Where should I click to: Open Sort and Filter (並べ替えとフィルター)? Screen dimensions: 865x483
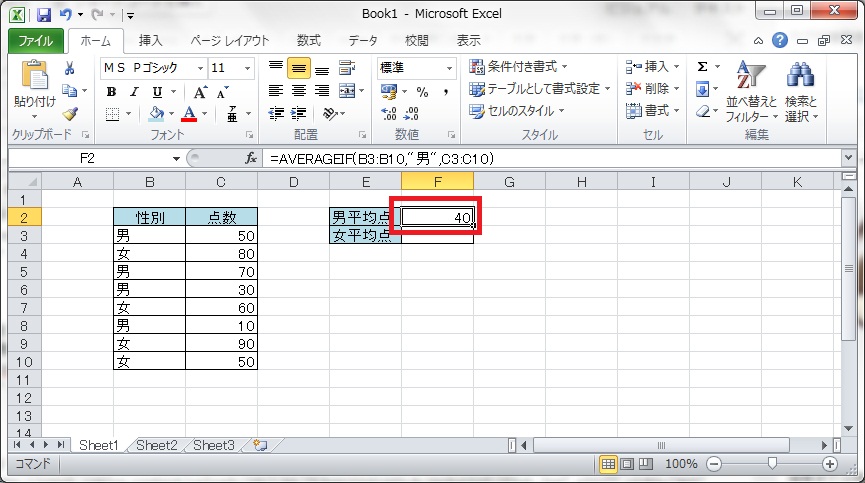pos(751,92)
